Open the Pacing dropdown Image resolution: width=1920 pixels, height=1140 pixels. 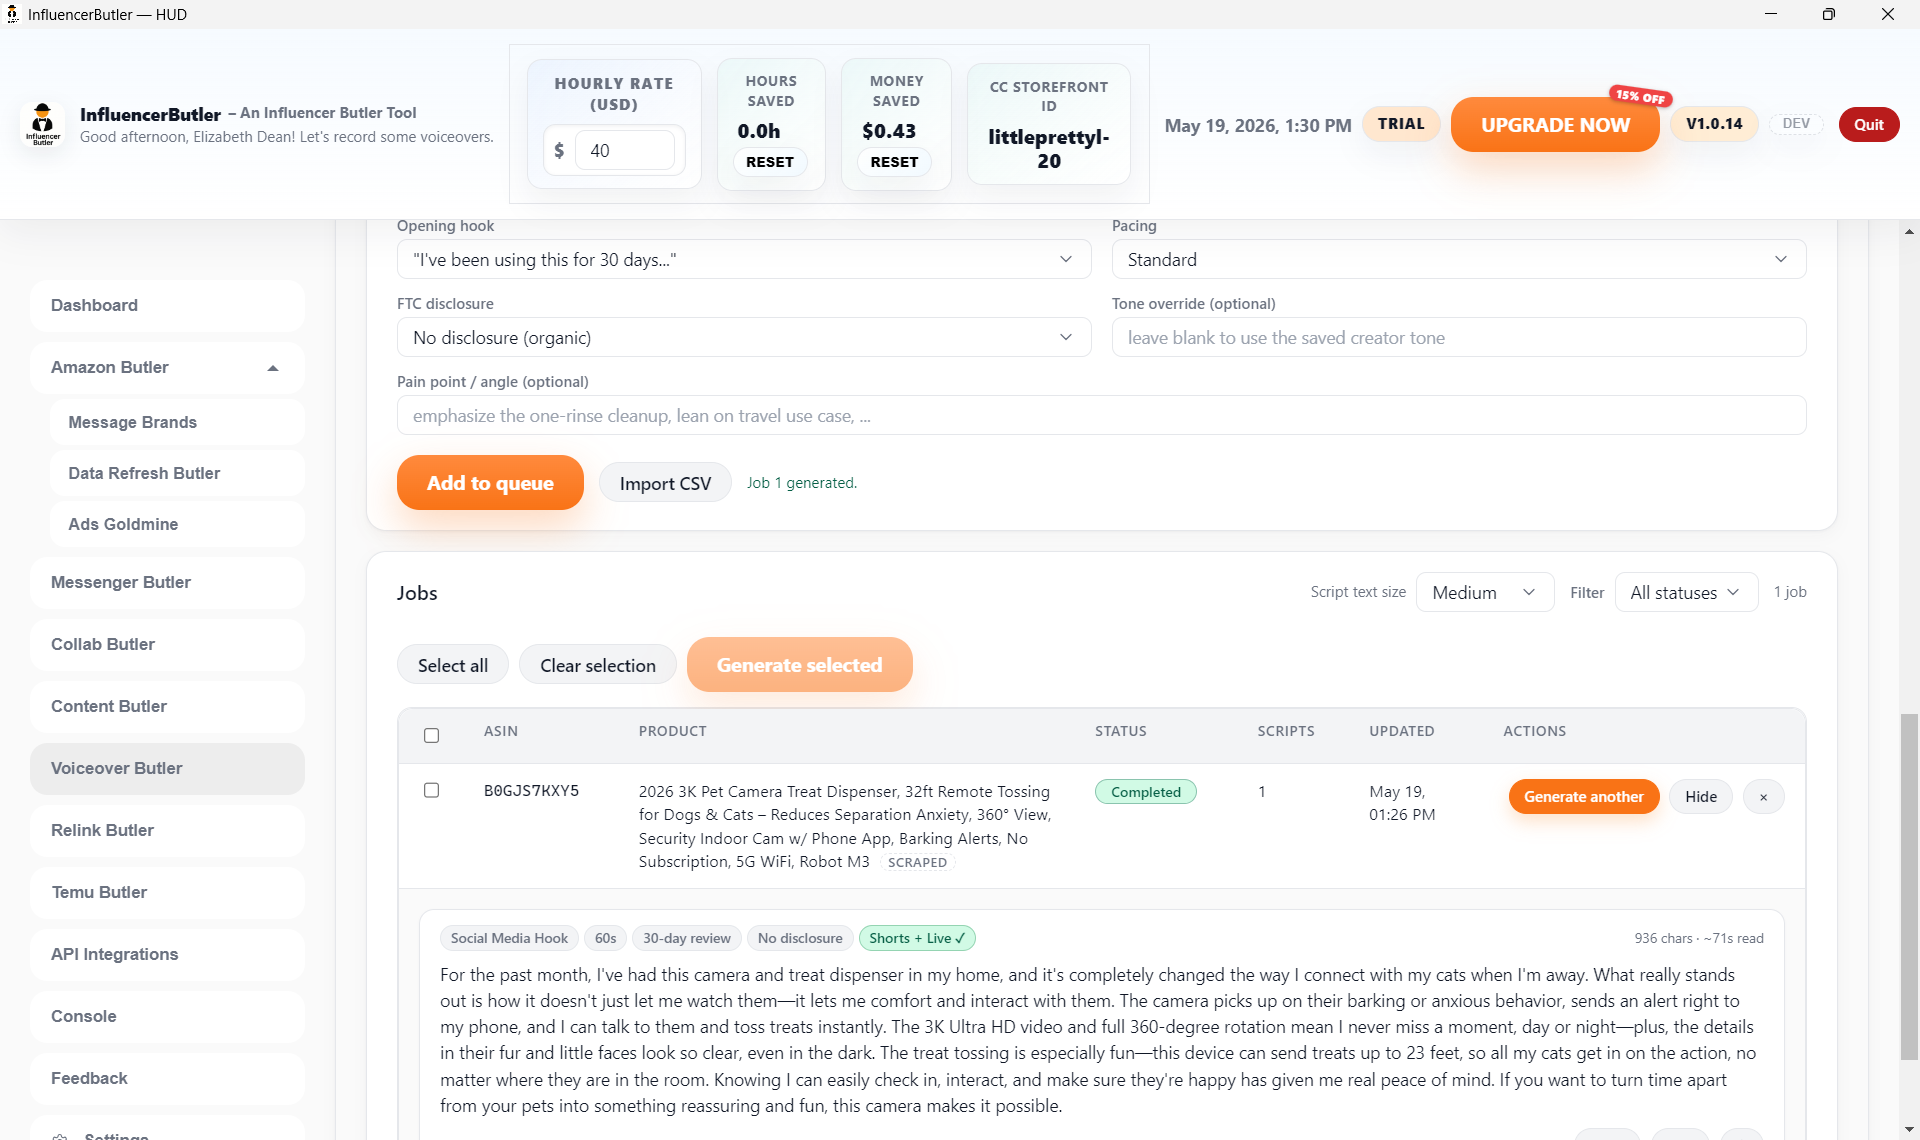point(1458,260)
